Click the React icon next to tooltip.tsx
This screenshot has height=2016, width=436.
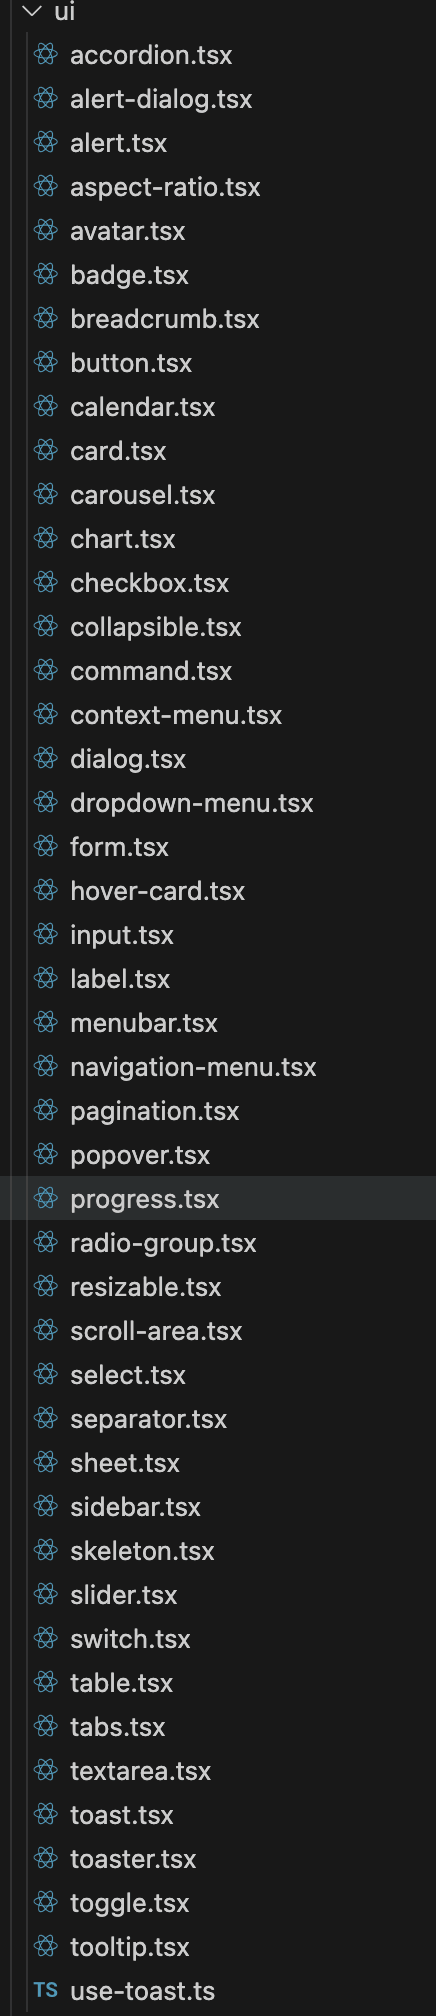point(46,1946)
